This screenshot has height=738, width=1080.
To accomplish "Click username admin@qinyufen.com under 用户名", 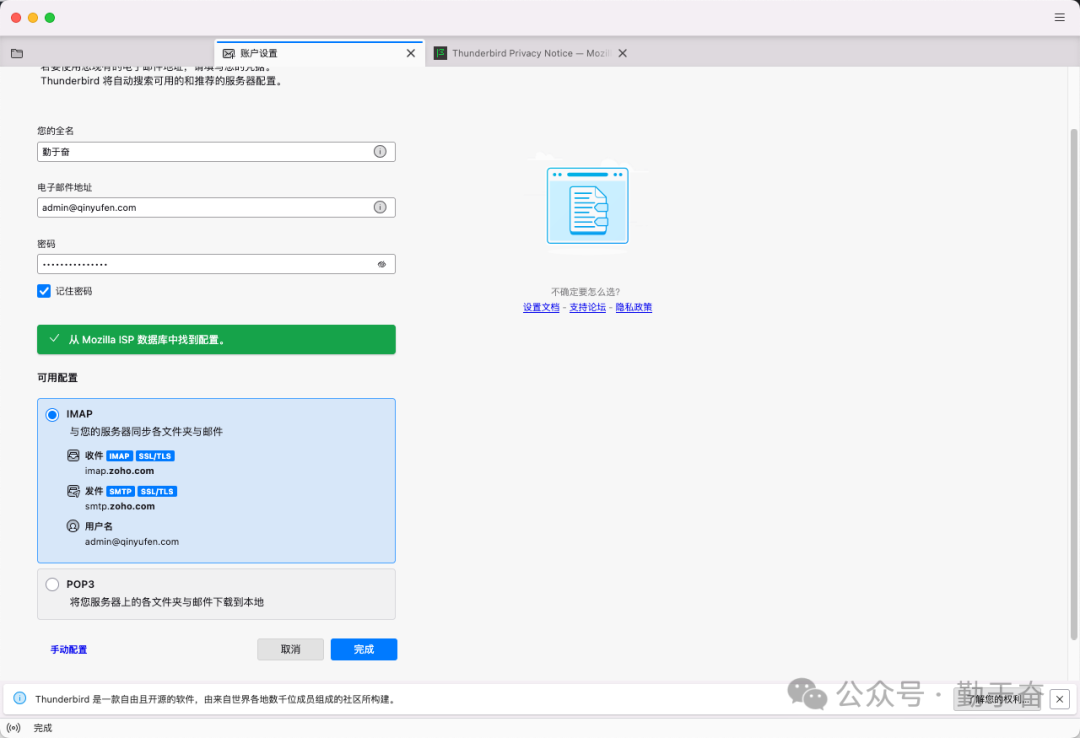I will pos(132,542).
